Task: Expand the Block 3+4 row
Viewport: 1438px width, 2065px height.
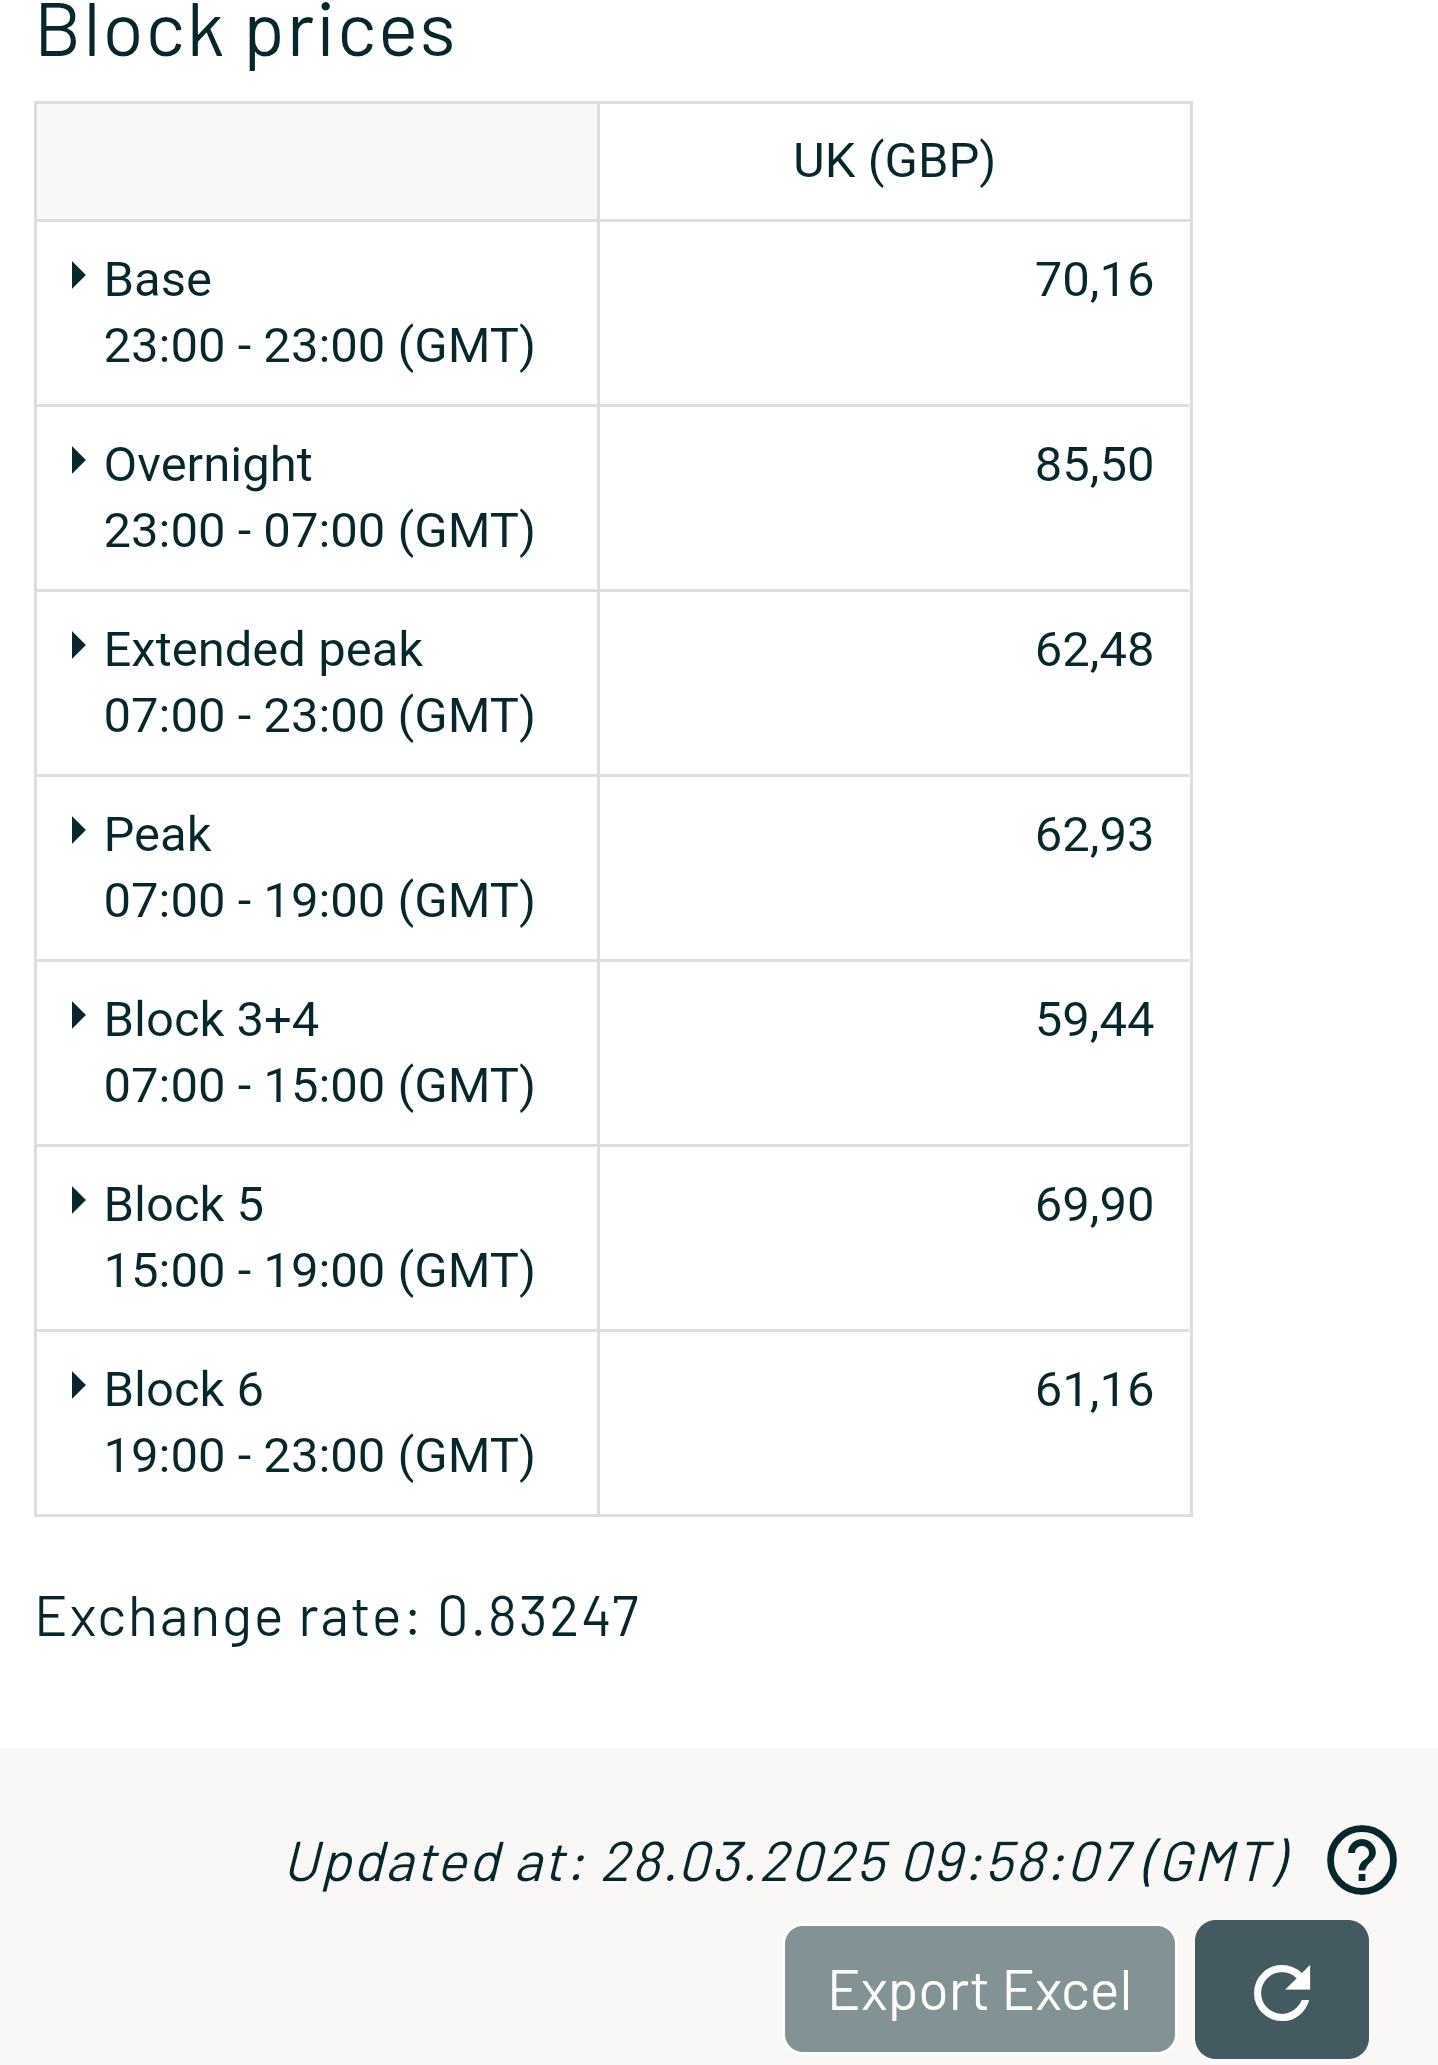Action: [x=78, y=1017]
